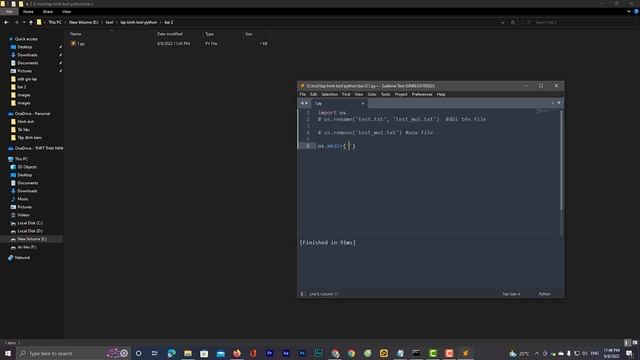
Task: Select Network in navigation pane
Action: [x=22, y=258]
